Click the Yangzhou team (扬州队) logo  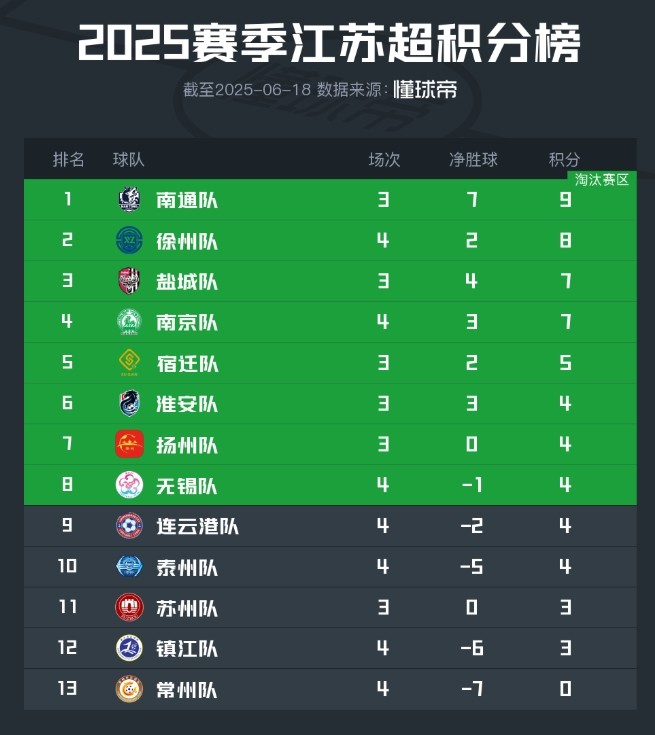point(129,445)
